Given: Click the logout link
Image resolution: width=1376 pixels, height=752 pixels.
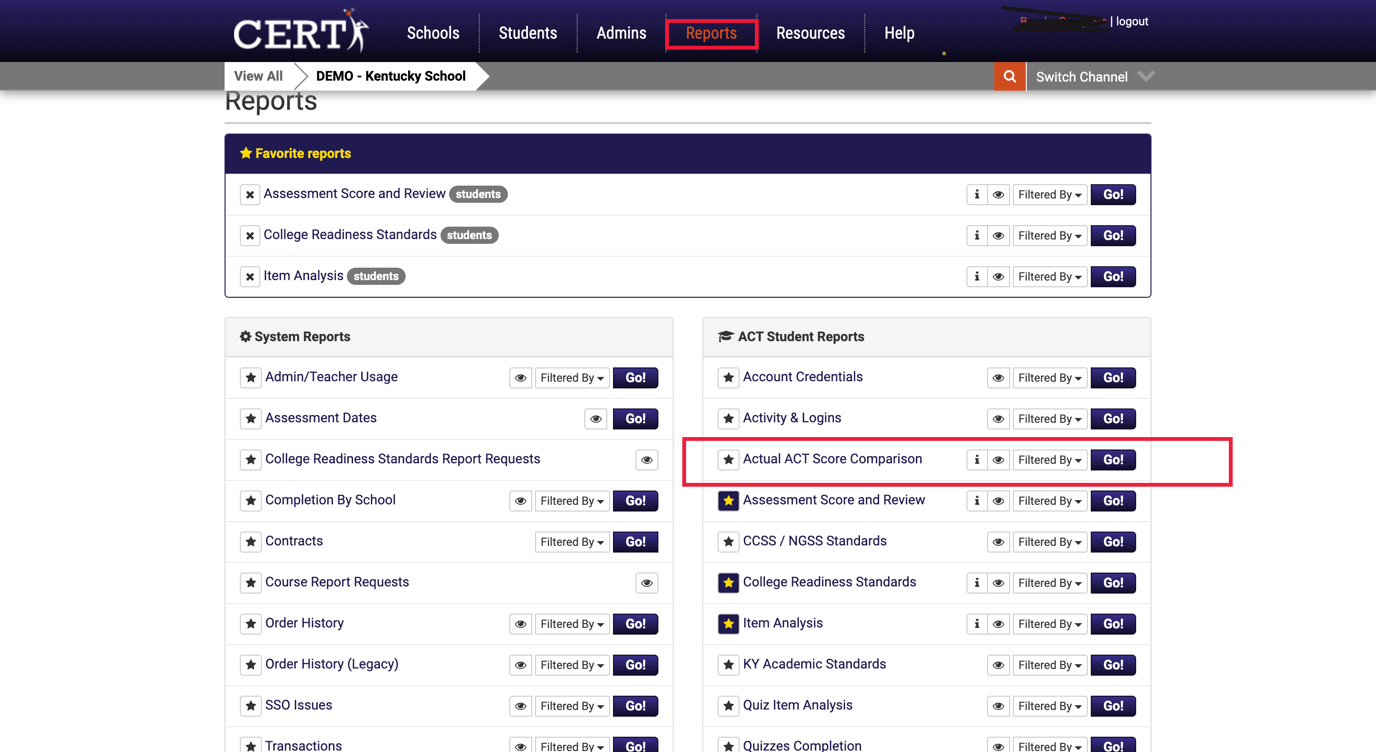Looking at the screenshot, I should [1131, 21].
